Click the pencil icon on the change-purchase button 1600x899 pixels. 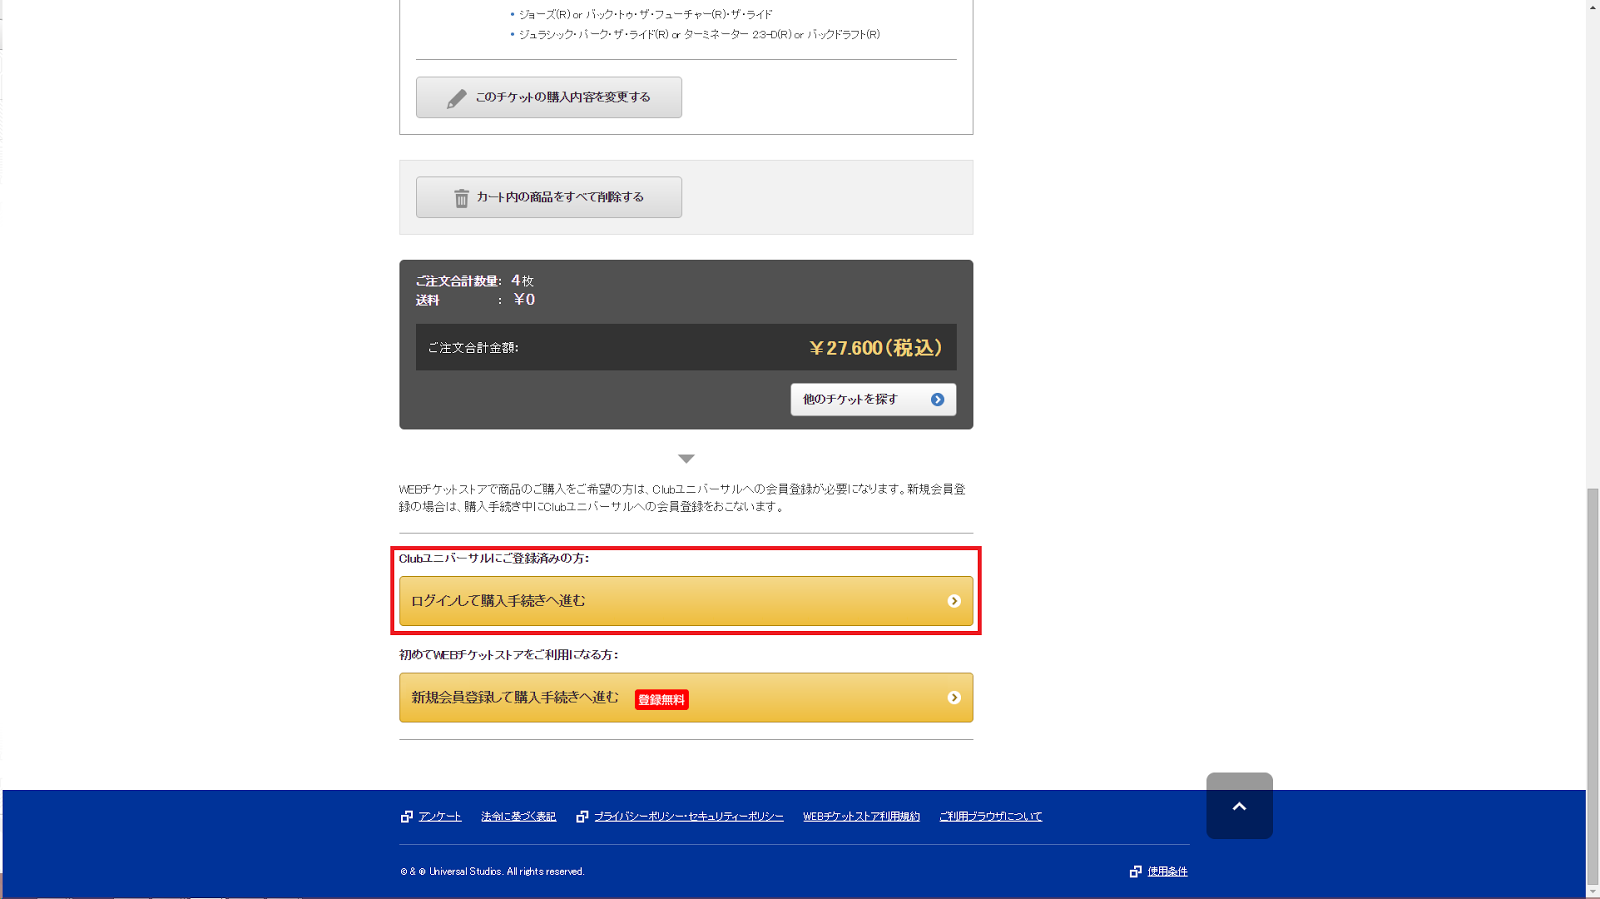click(457, 98)
